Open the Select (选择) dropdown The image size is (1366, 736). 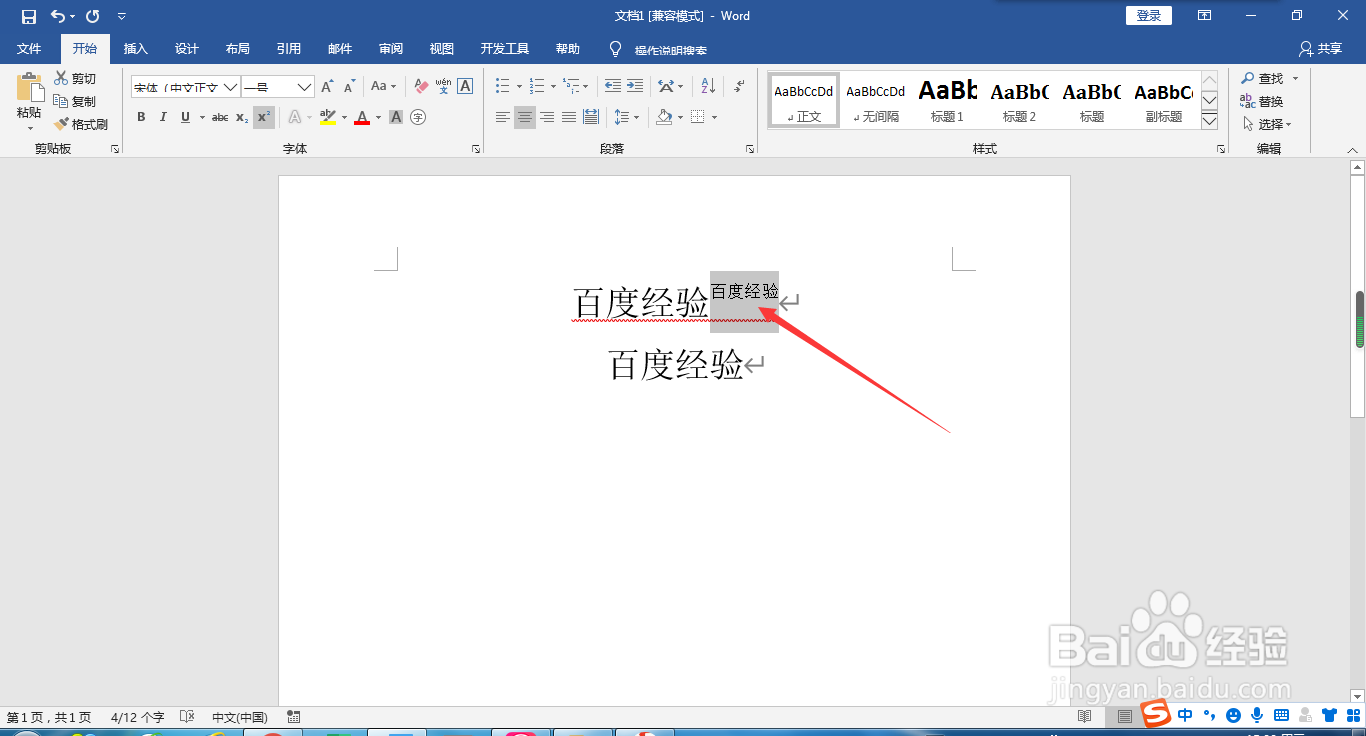click(x=1267, y=124)
